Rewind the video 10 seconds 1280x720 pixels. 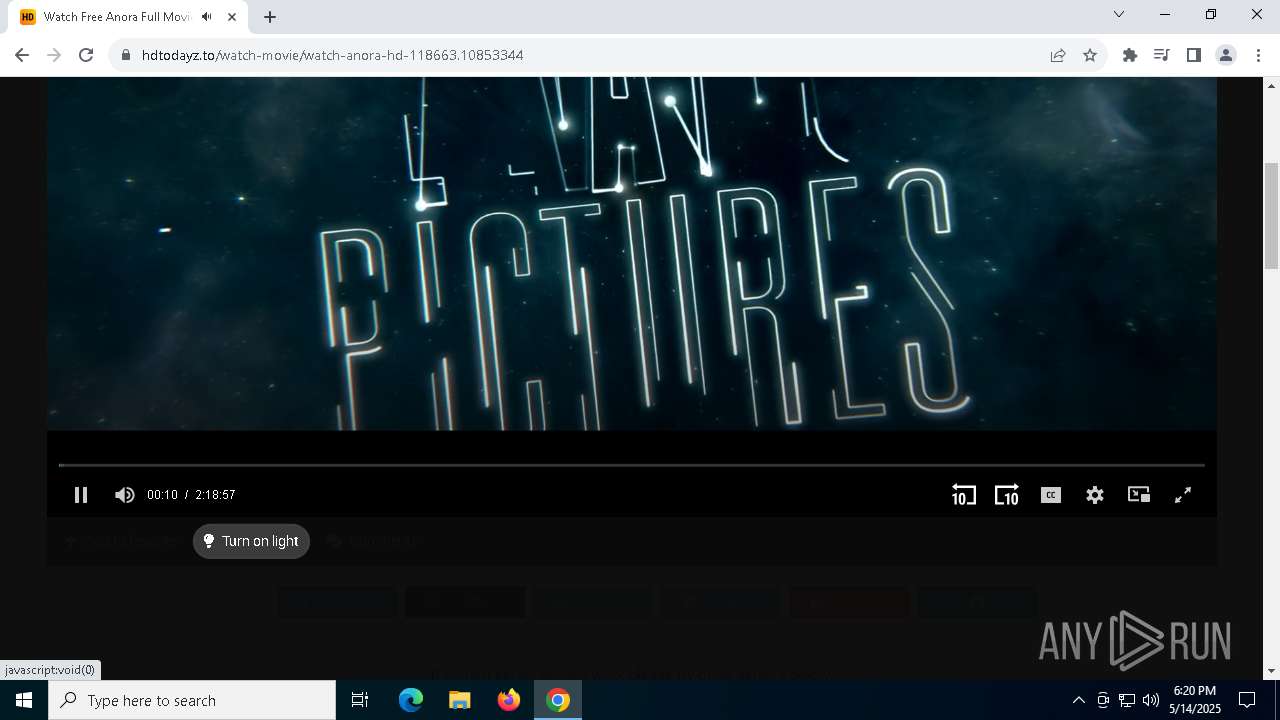(963, 495)
